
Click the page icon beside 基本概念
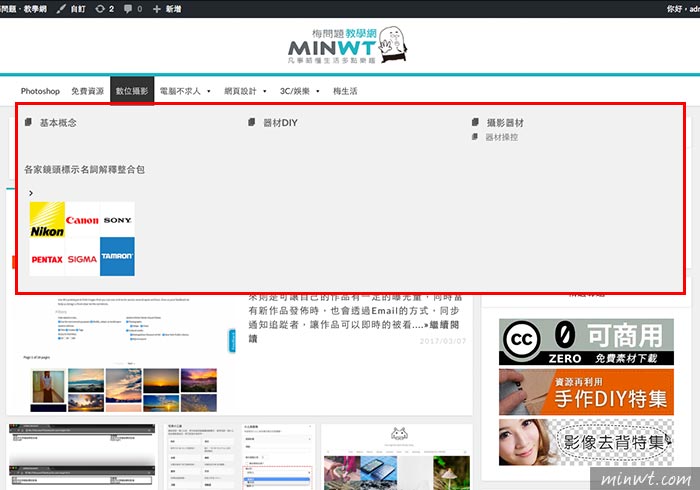(x=28, y=122)
